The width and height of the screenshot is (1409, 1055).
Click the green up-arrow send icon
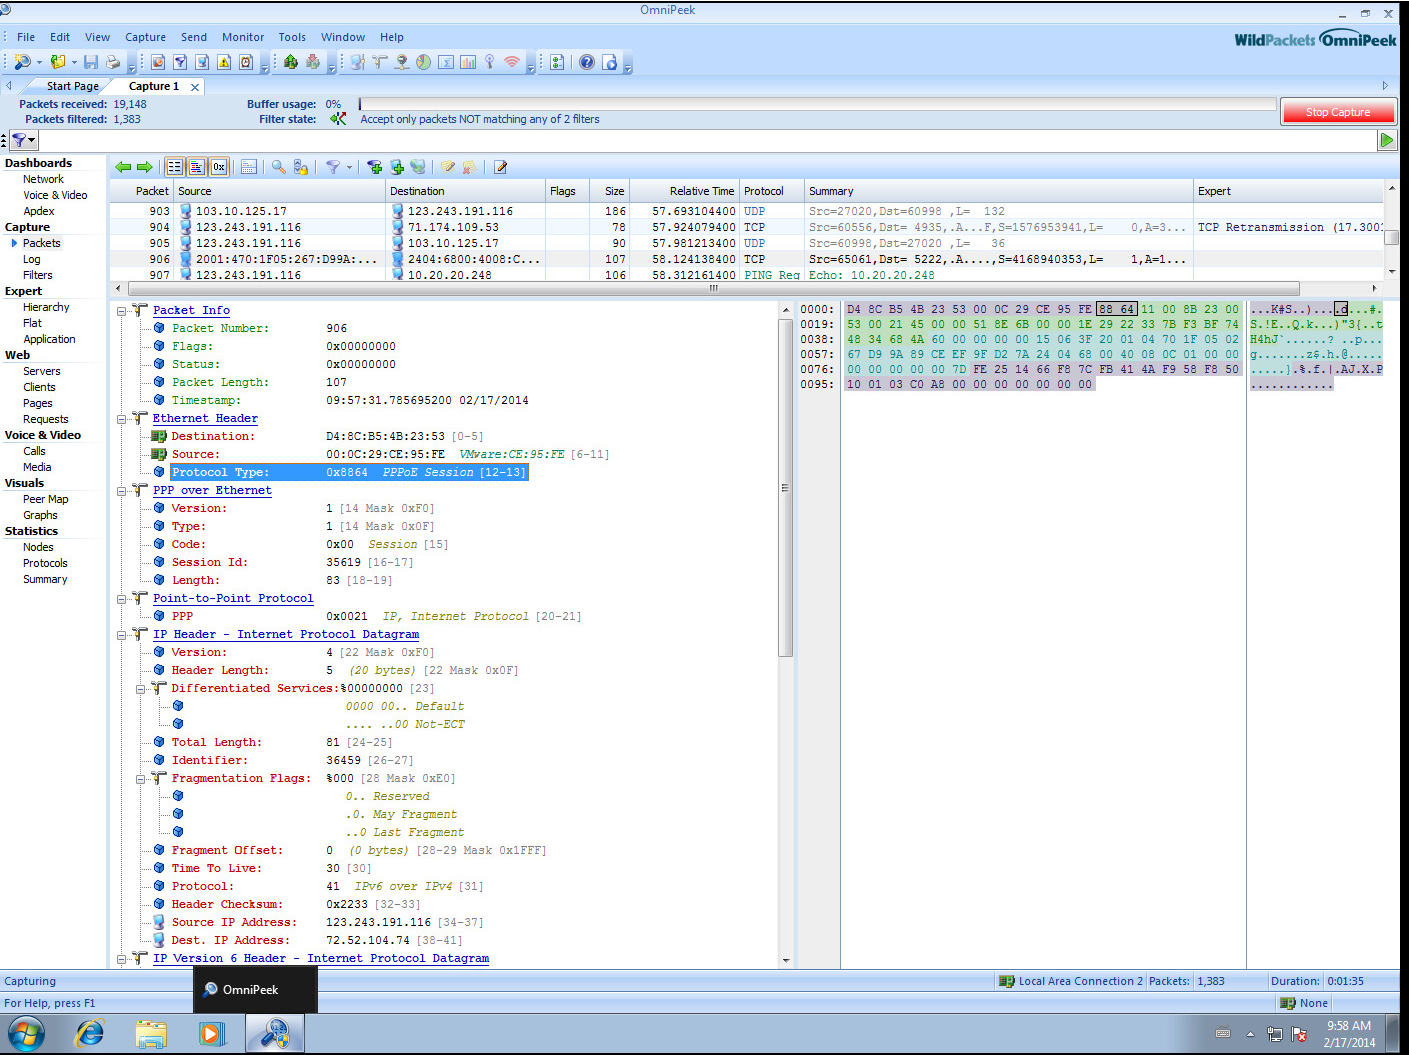tap(291, 62)
